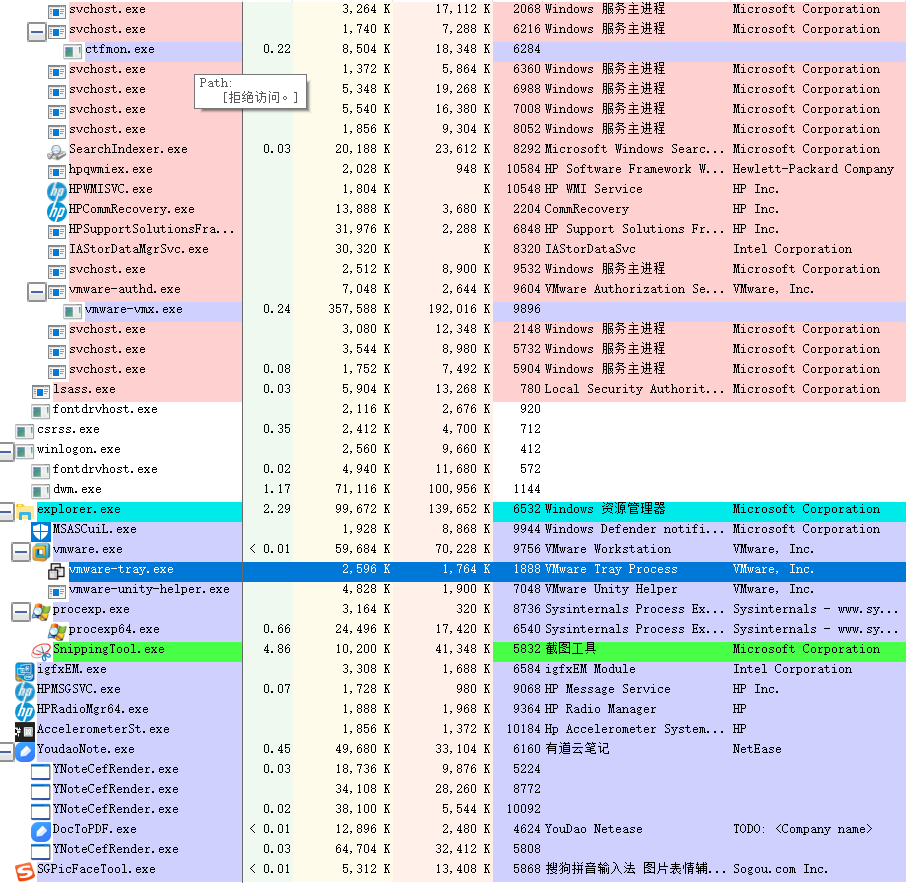Click the Intel Corporation cell of igfxEM.exe
The width and height of the screenshot is (910, 883).
(792, 669)
